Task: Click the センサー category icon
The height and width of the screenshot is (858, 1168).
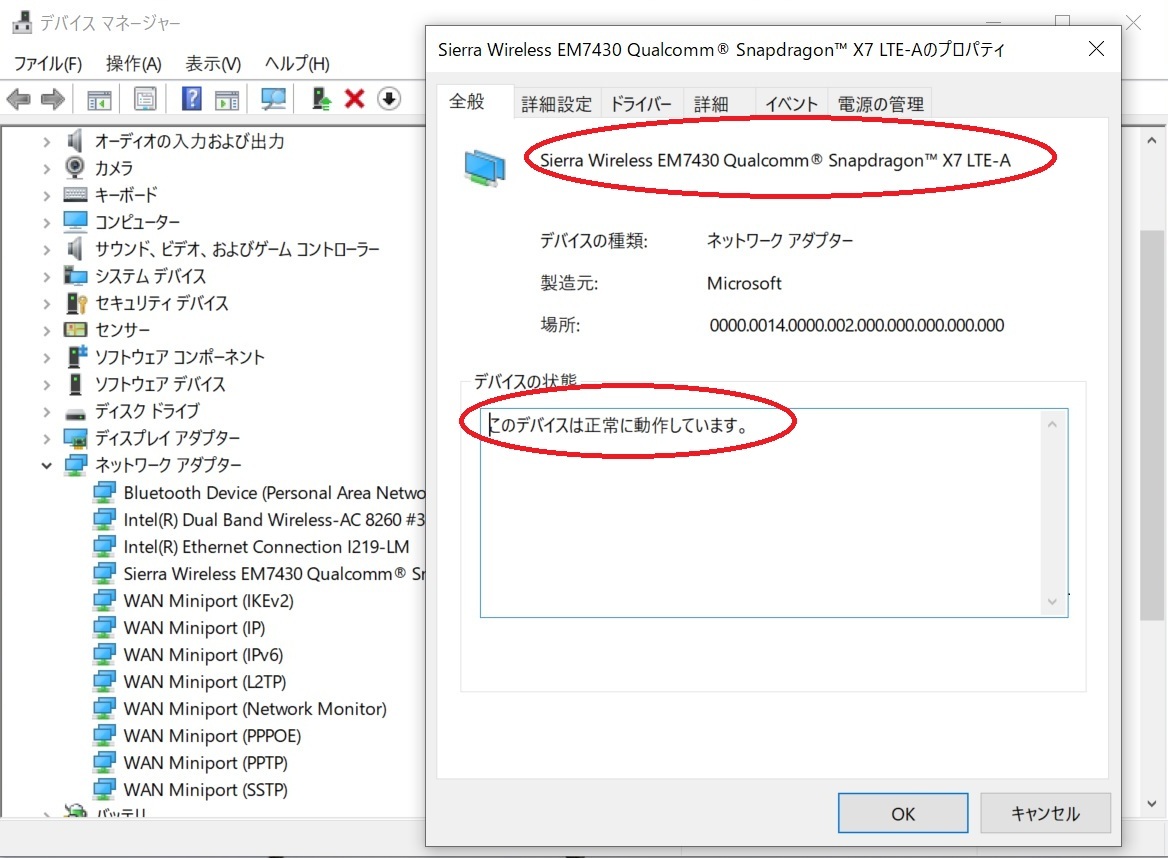Action: tap(75, 330)
